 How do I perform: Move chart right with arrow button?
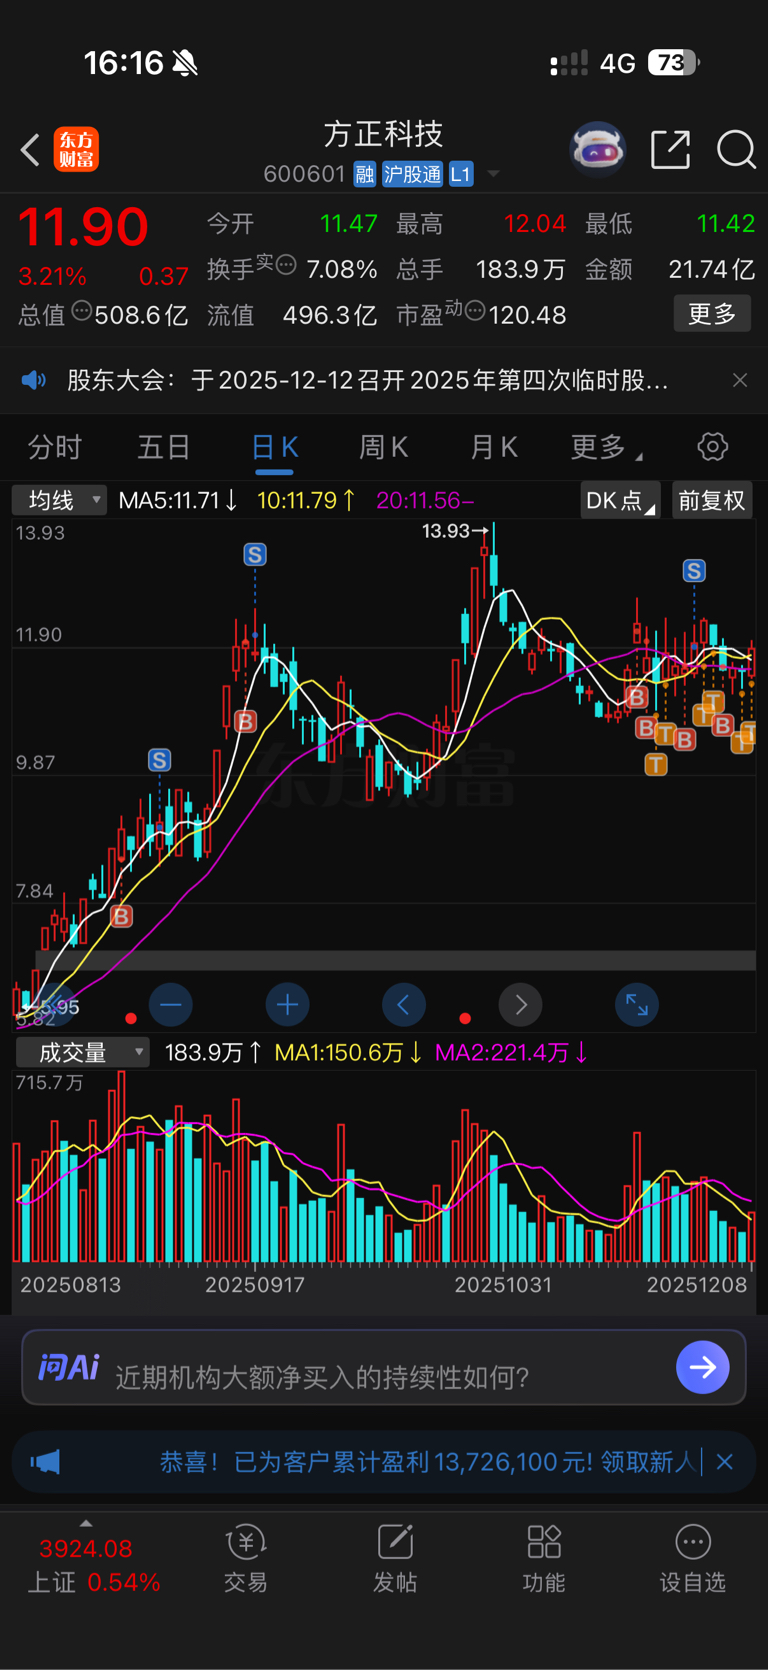click(x=520, y=1004)
